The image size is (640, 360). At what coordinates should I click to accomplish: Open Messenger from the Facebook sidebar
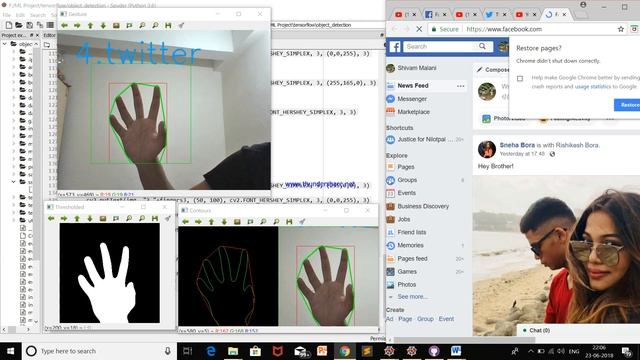(412, 99)
